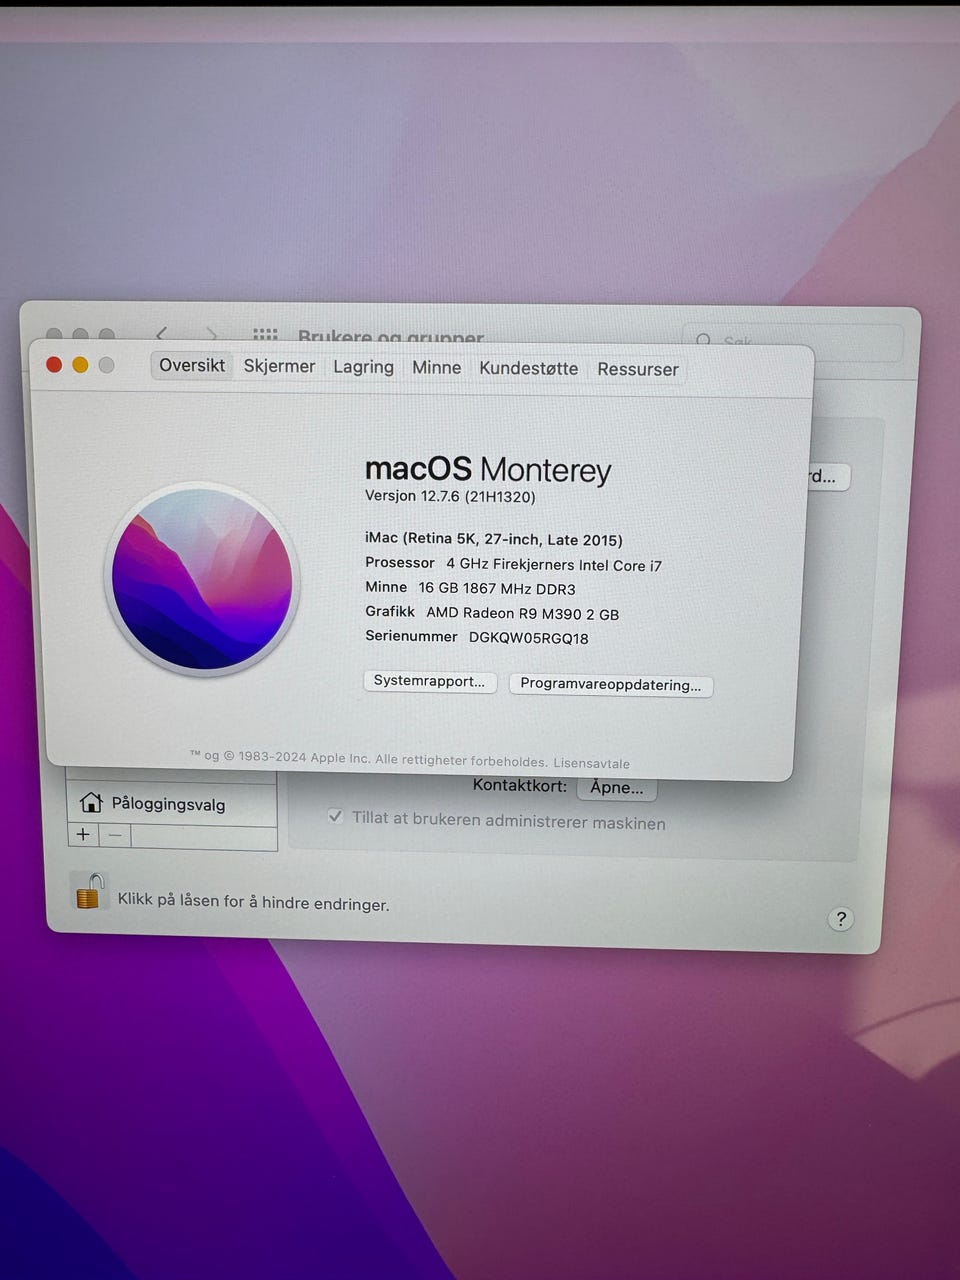Click the 16 GB 1867 MHz DDR3 text
Screen dimensions: 960x1280
[x=497, y=588]
